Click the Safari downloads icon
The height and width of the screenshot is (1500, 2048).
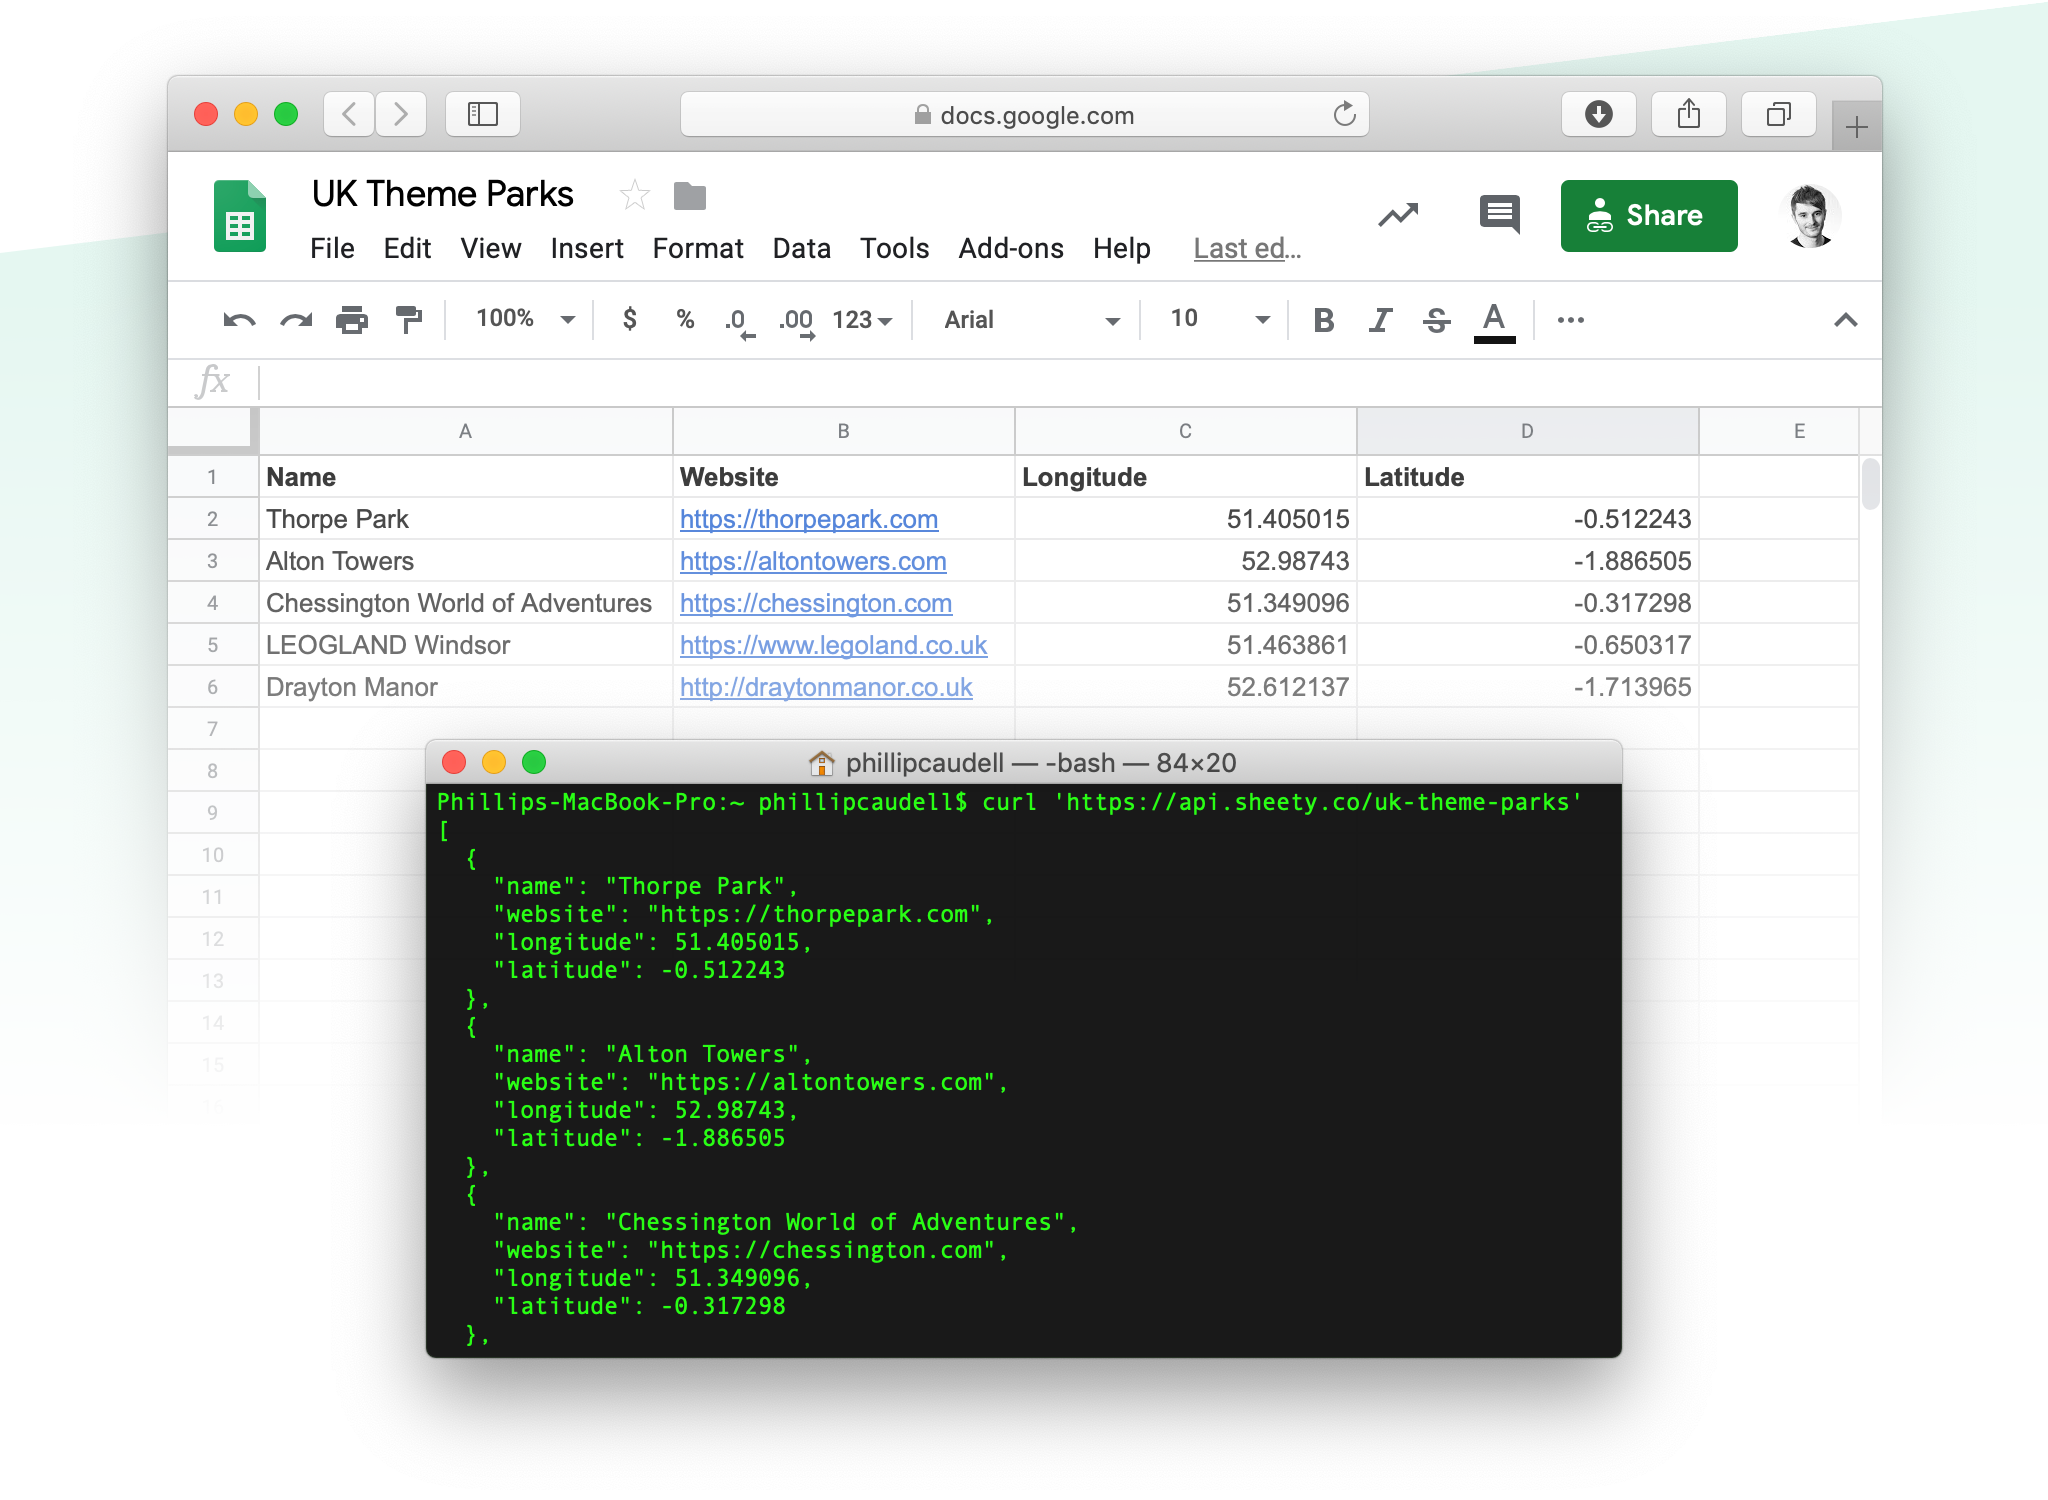[x=1598, y=114]
